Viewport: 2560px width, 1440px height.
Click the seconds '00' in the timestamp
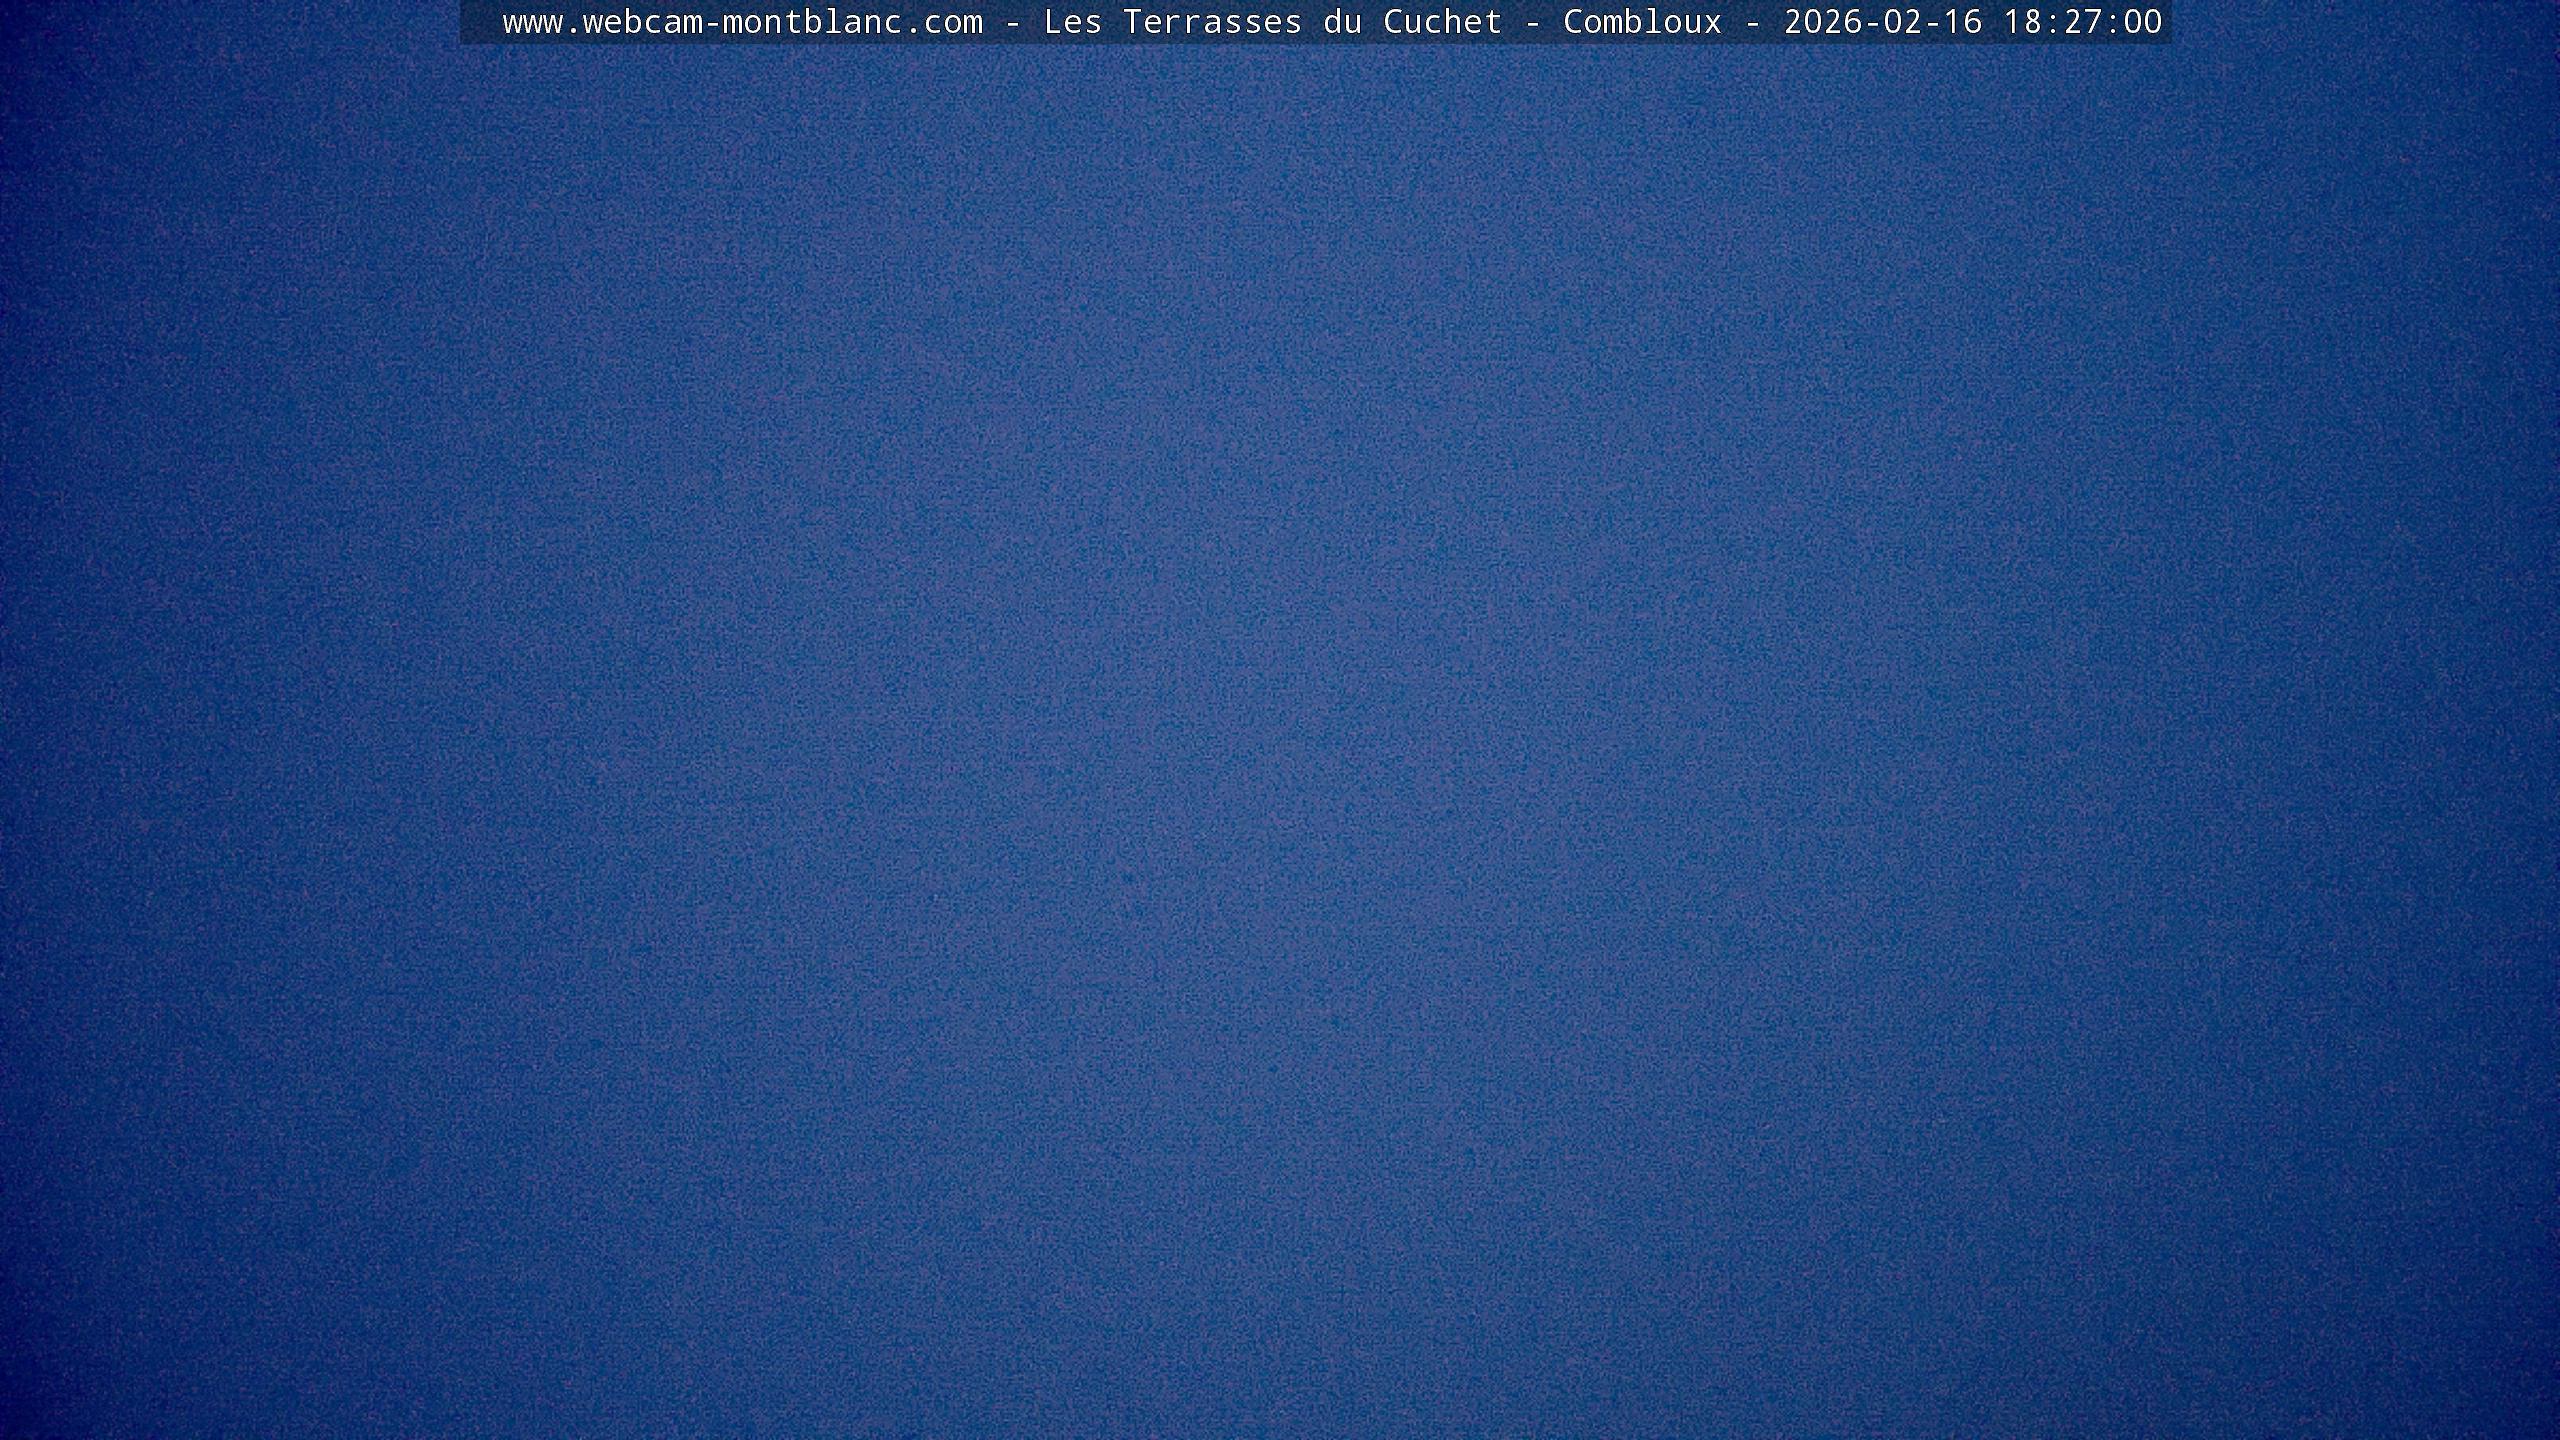click(x=2143, y=22)
